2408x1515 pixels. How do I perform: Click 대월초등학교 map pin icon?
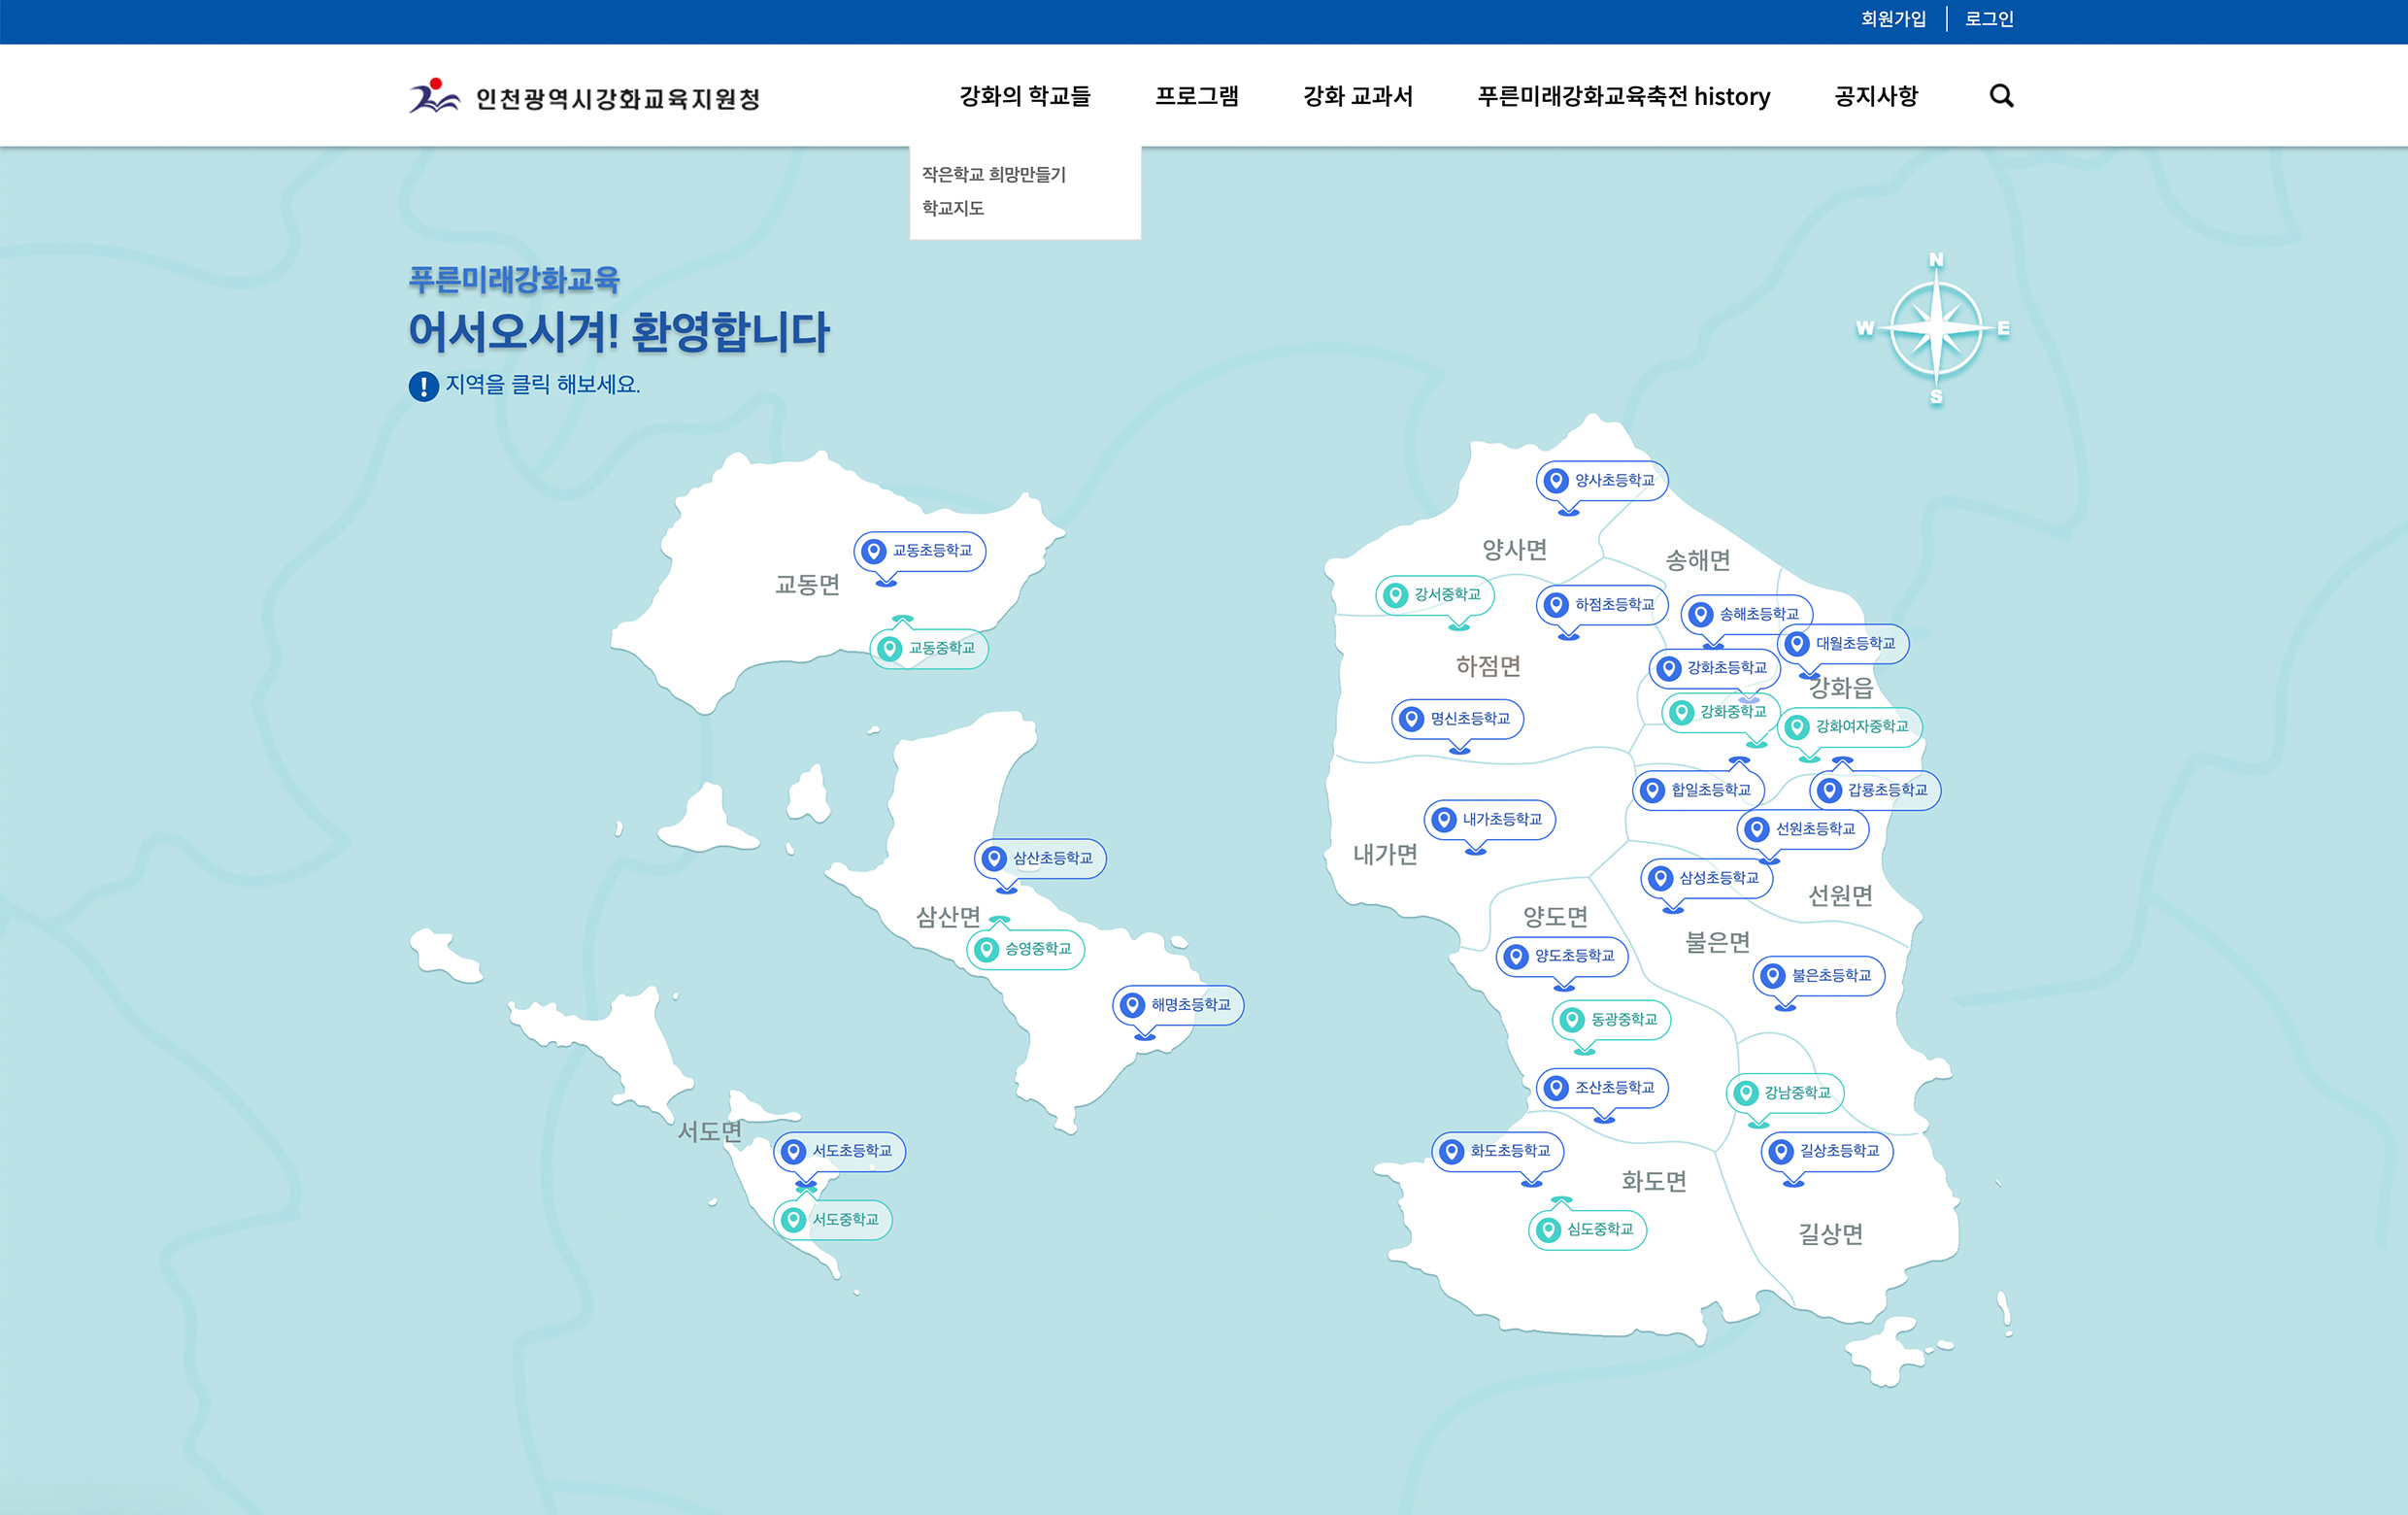(1797, 644)
